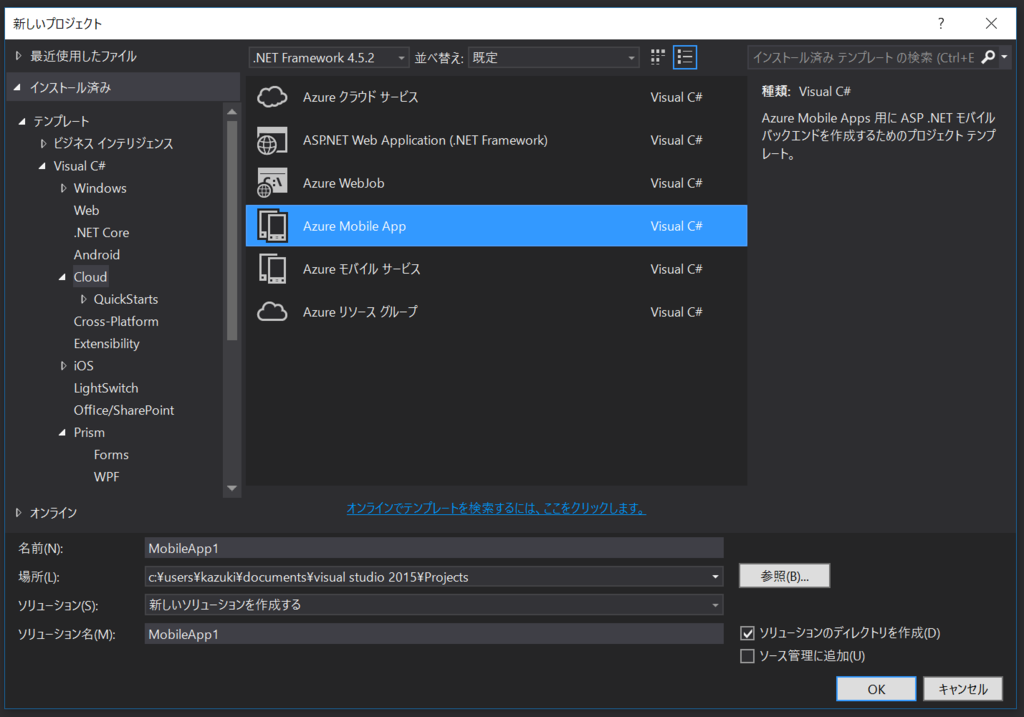Viewport: 1024px width, 717px height.
Task: Open the .NET Framework 4.5.2 dropdown
Action: [x=328, y=57]
